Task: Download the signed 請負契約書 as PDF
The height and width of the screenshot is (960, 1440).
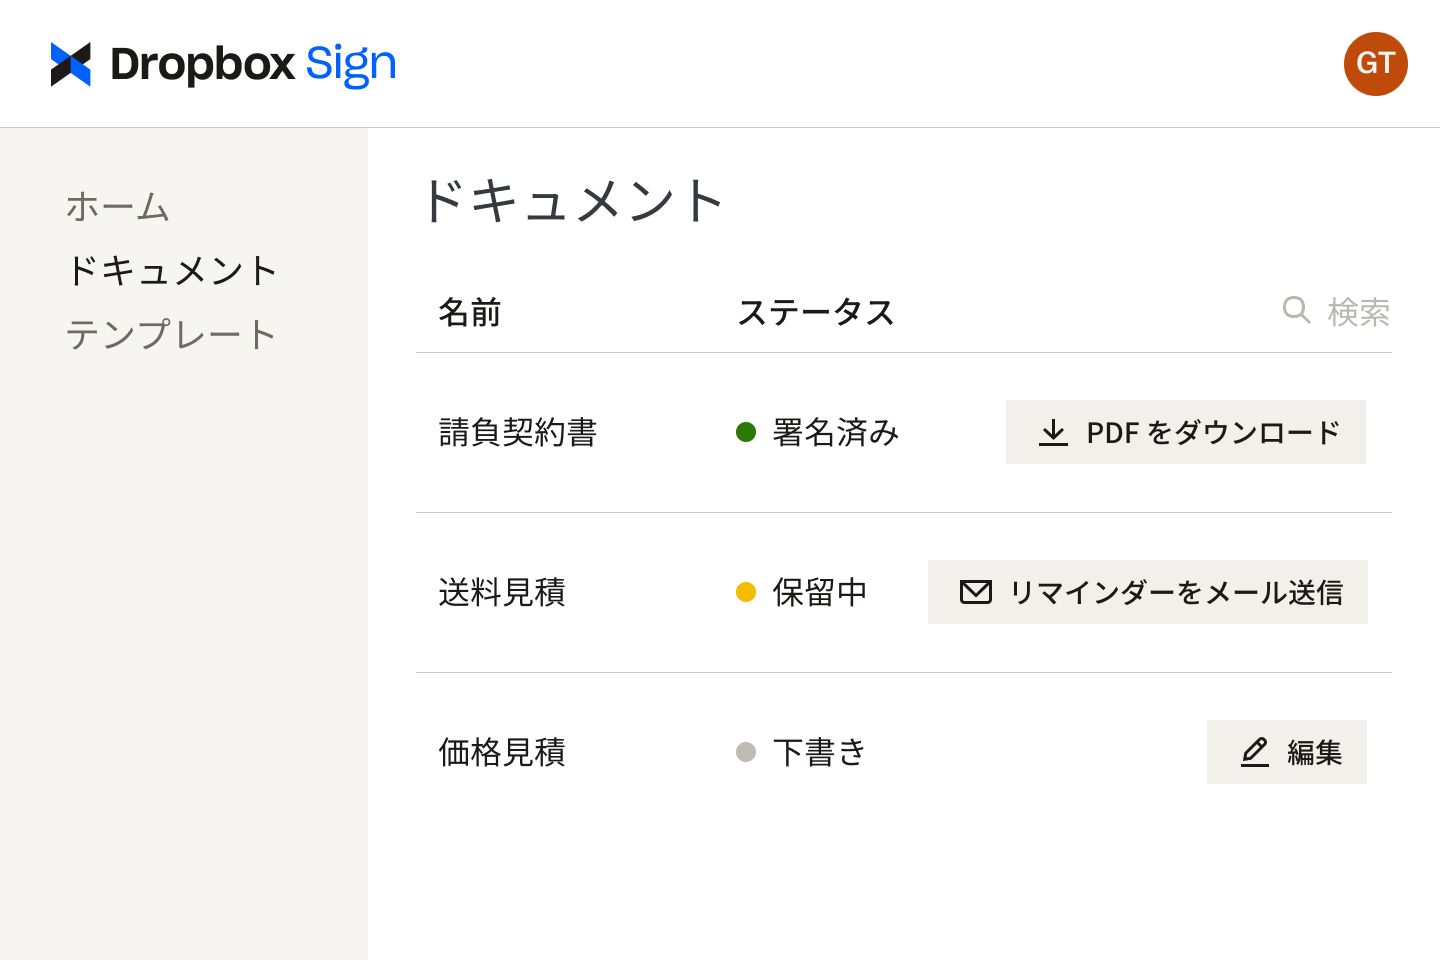Action: [1186, 432]
